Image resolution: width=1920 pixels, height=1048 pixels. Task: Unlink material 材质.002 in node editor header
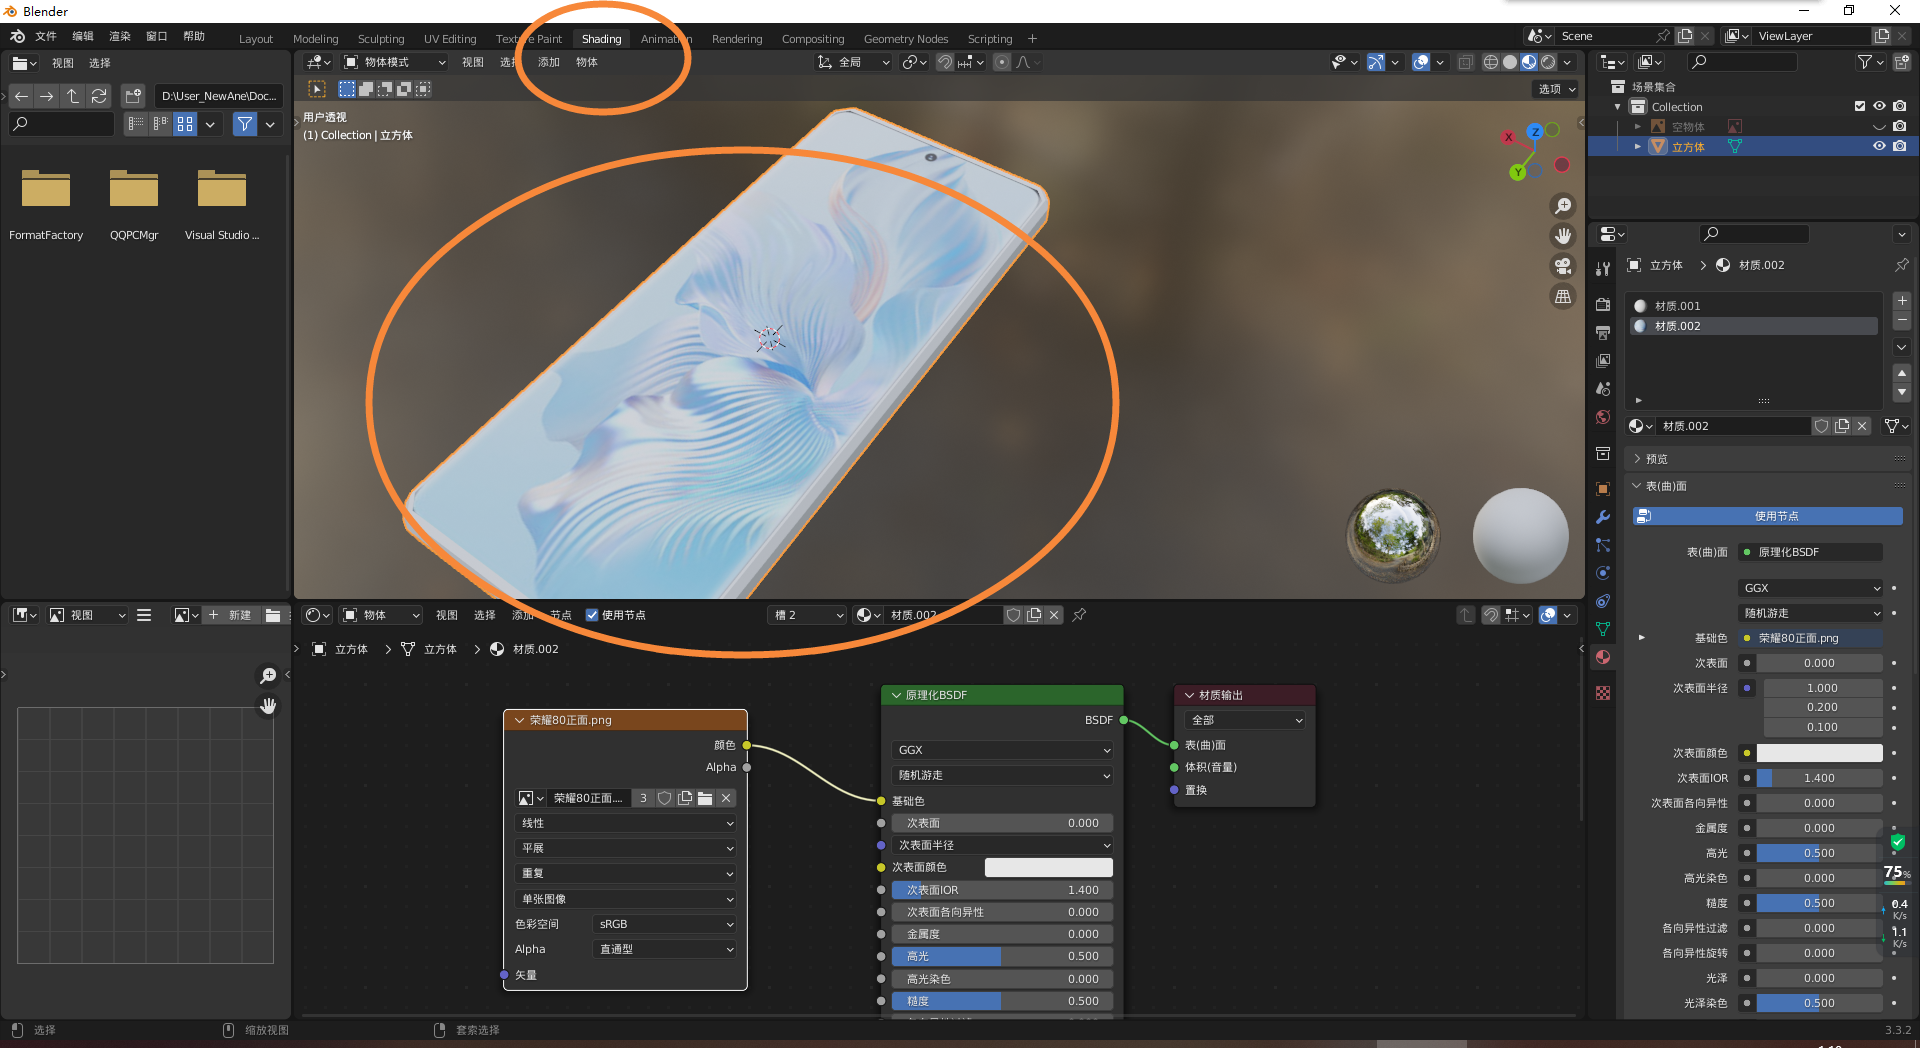(x=1054, y=615)
